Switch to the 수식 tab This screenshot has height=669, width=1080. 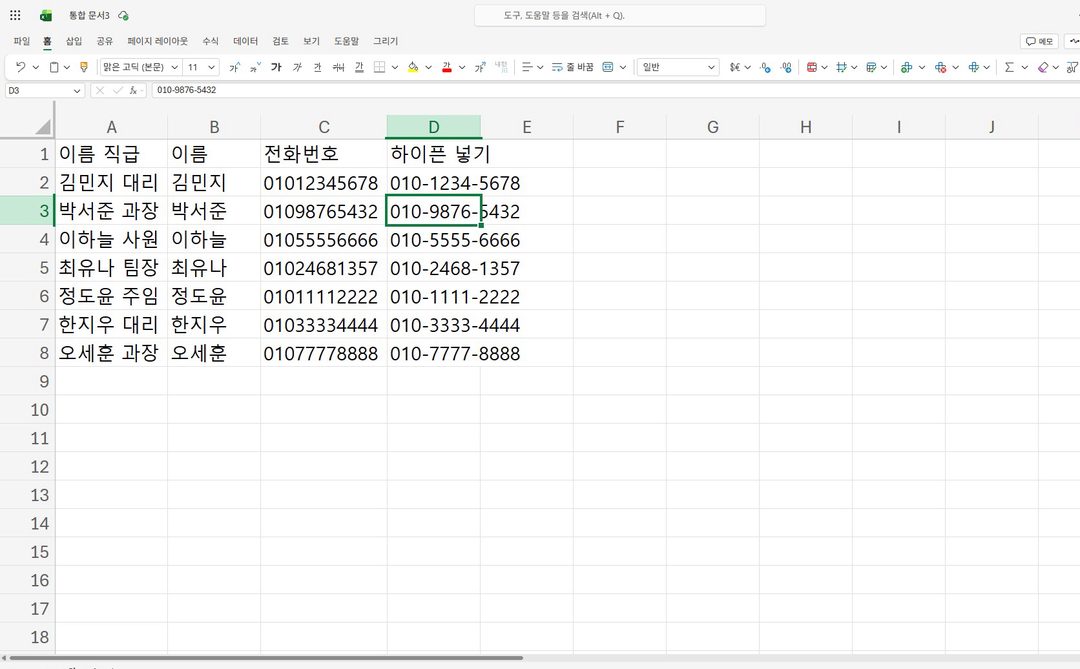click(210, 41)
